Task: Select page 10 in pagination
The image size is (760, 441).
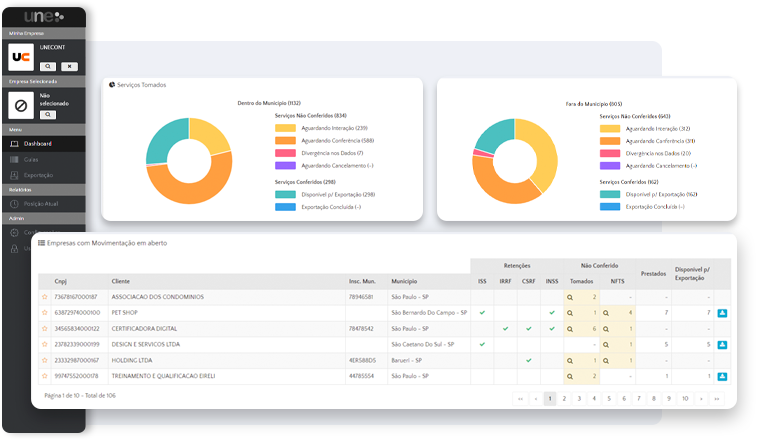Action: tap(685, 398)
